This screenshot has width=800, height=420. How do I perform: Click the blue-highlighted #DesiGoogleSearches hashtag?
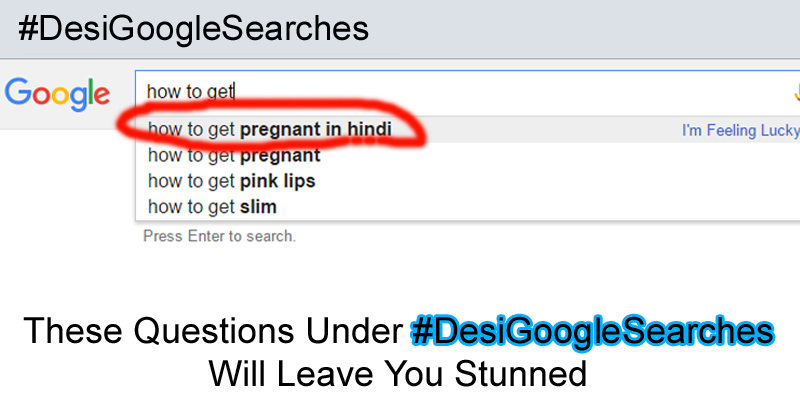point(592,331)
